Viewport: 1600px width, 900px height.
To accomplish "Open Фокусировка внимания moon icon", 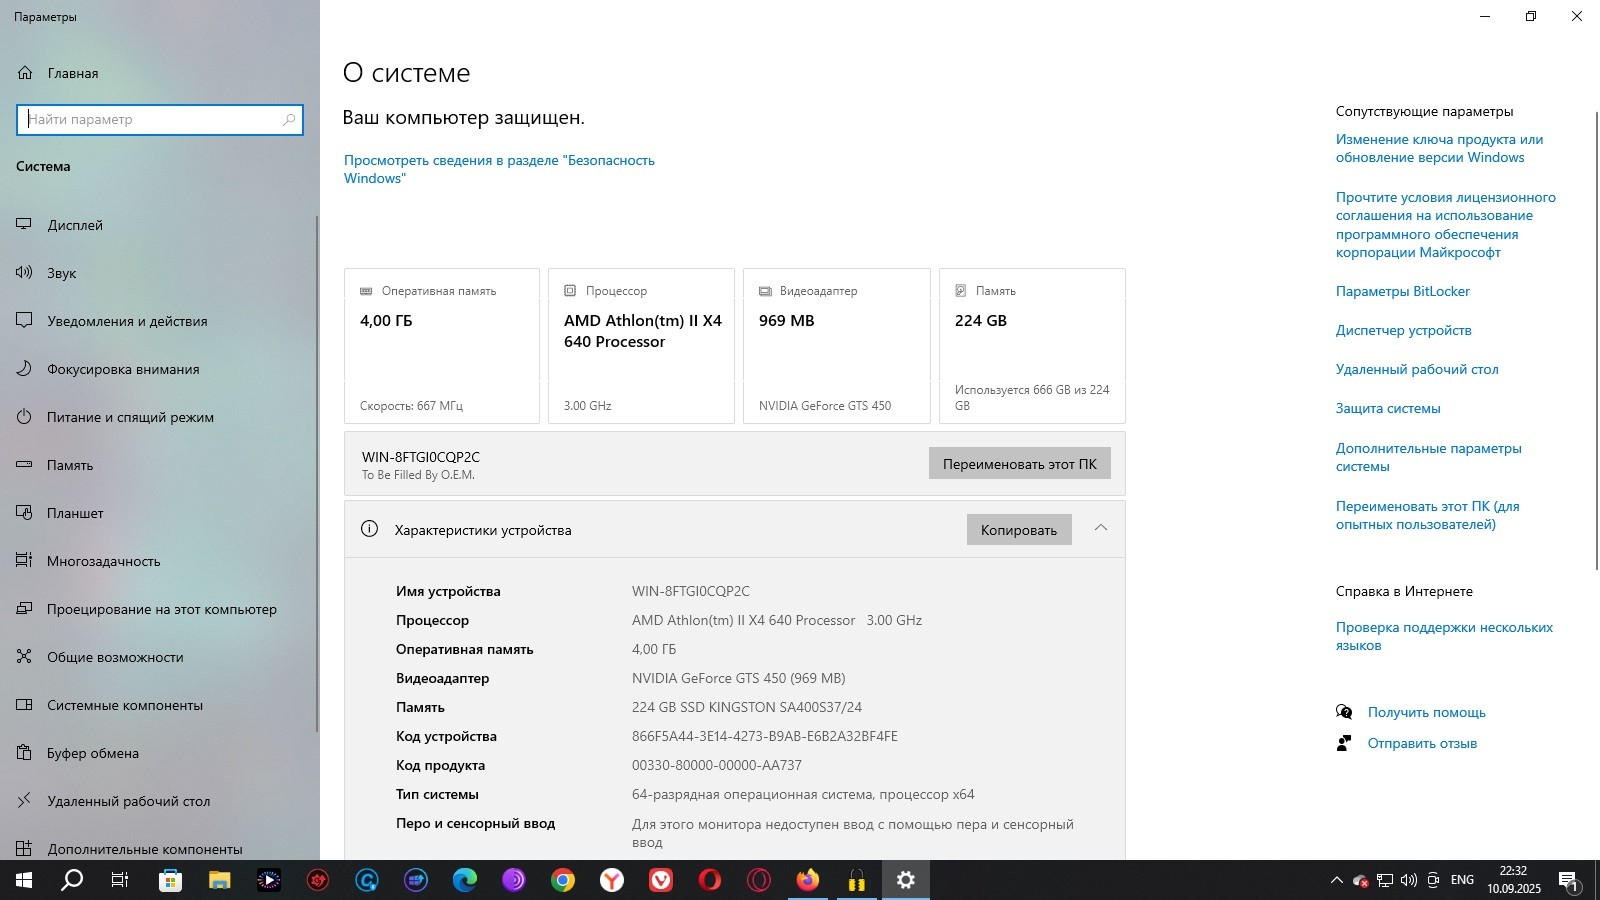I will (25, 369).
